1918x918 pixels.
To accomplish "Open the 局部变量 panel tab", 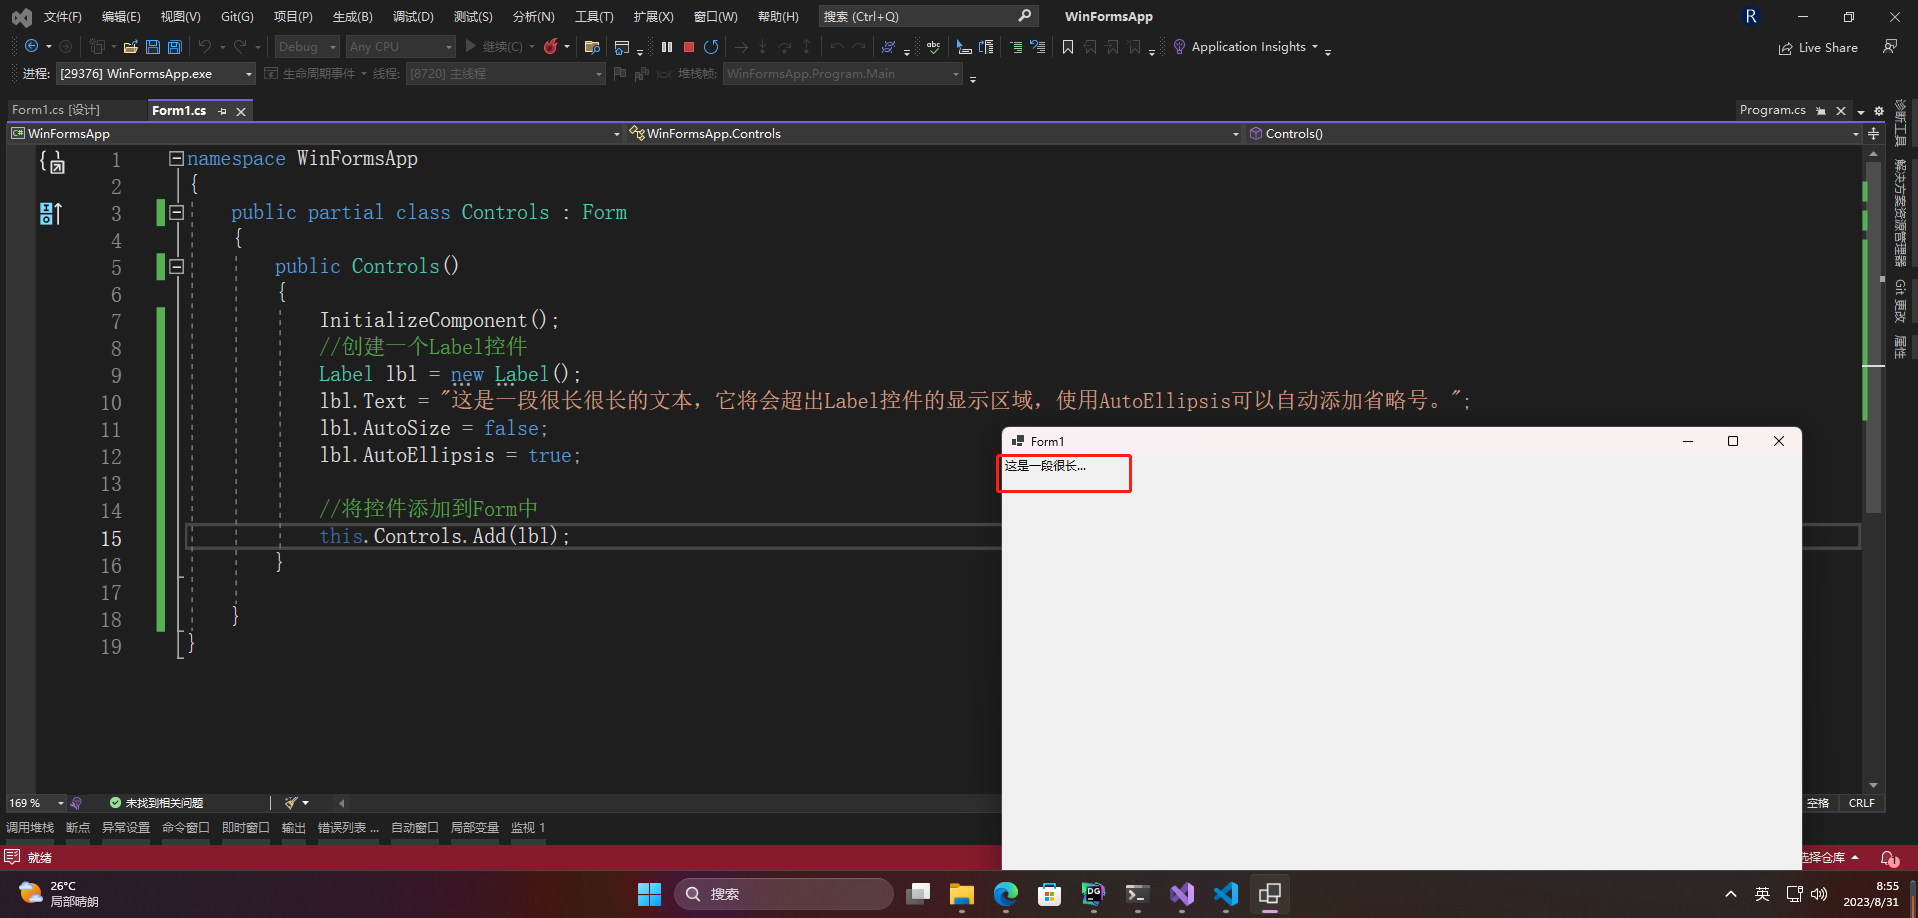I will coord(475,828).
